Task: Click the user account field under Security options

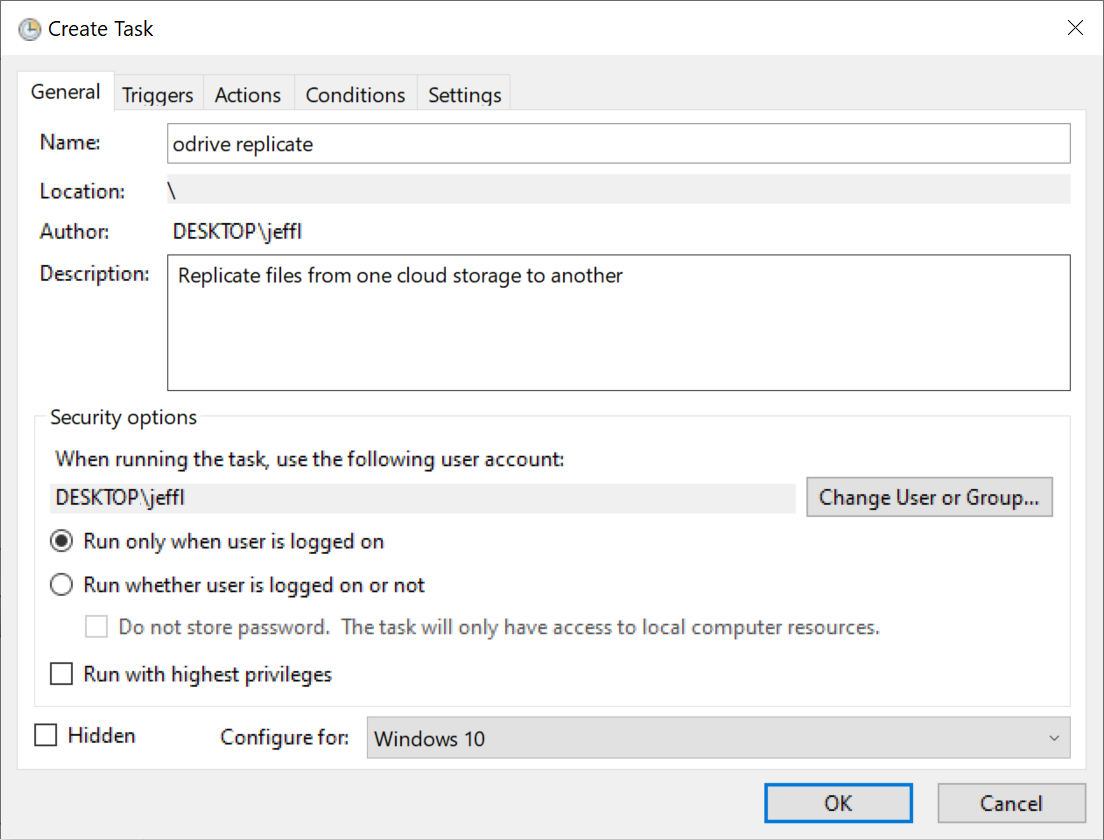Action: (424, 498)
